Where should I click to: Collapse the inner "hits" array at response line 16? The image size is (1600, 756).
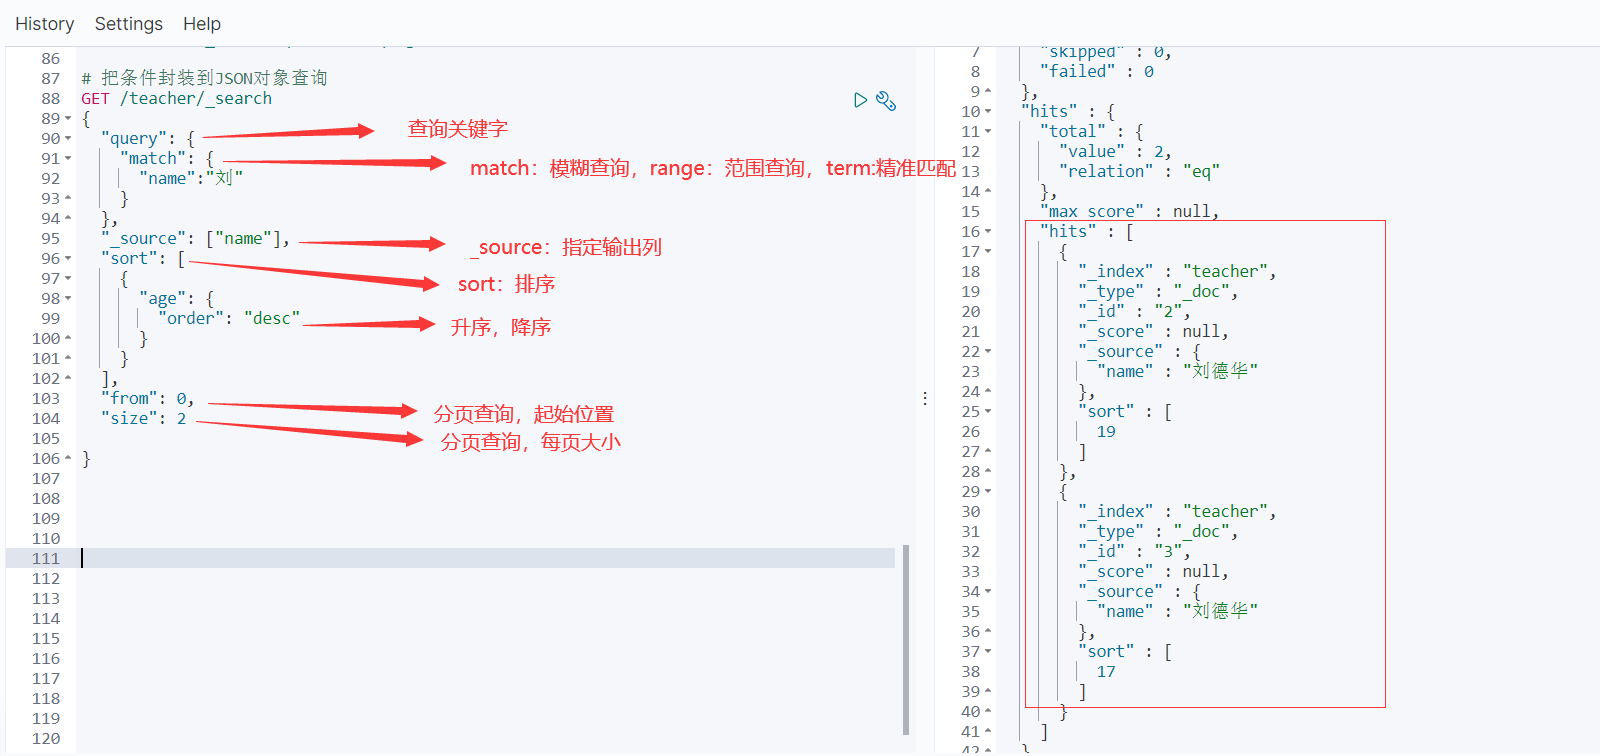pyautogui.click(x=988, y=231)
